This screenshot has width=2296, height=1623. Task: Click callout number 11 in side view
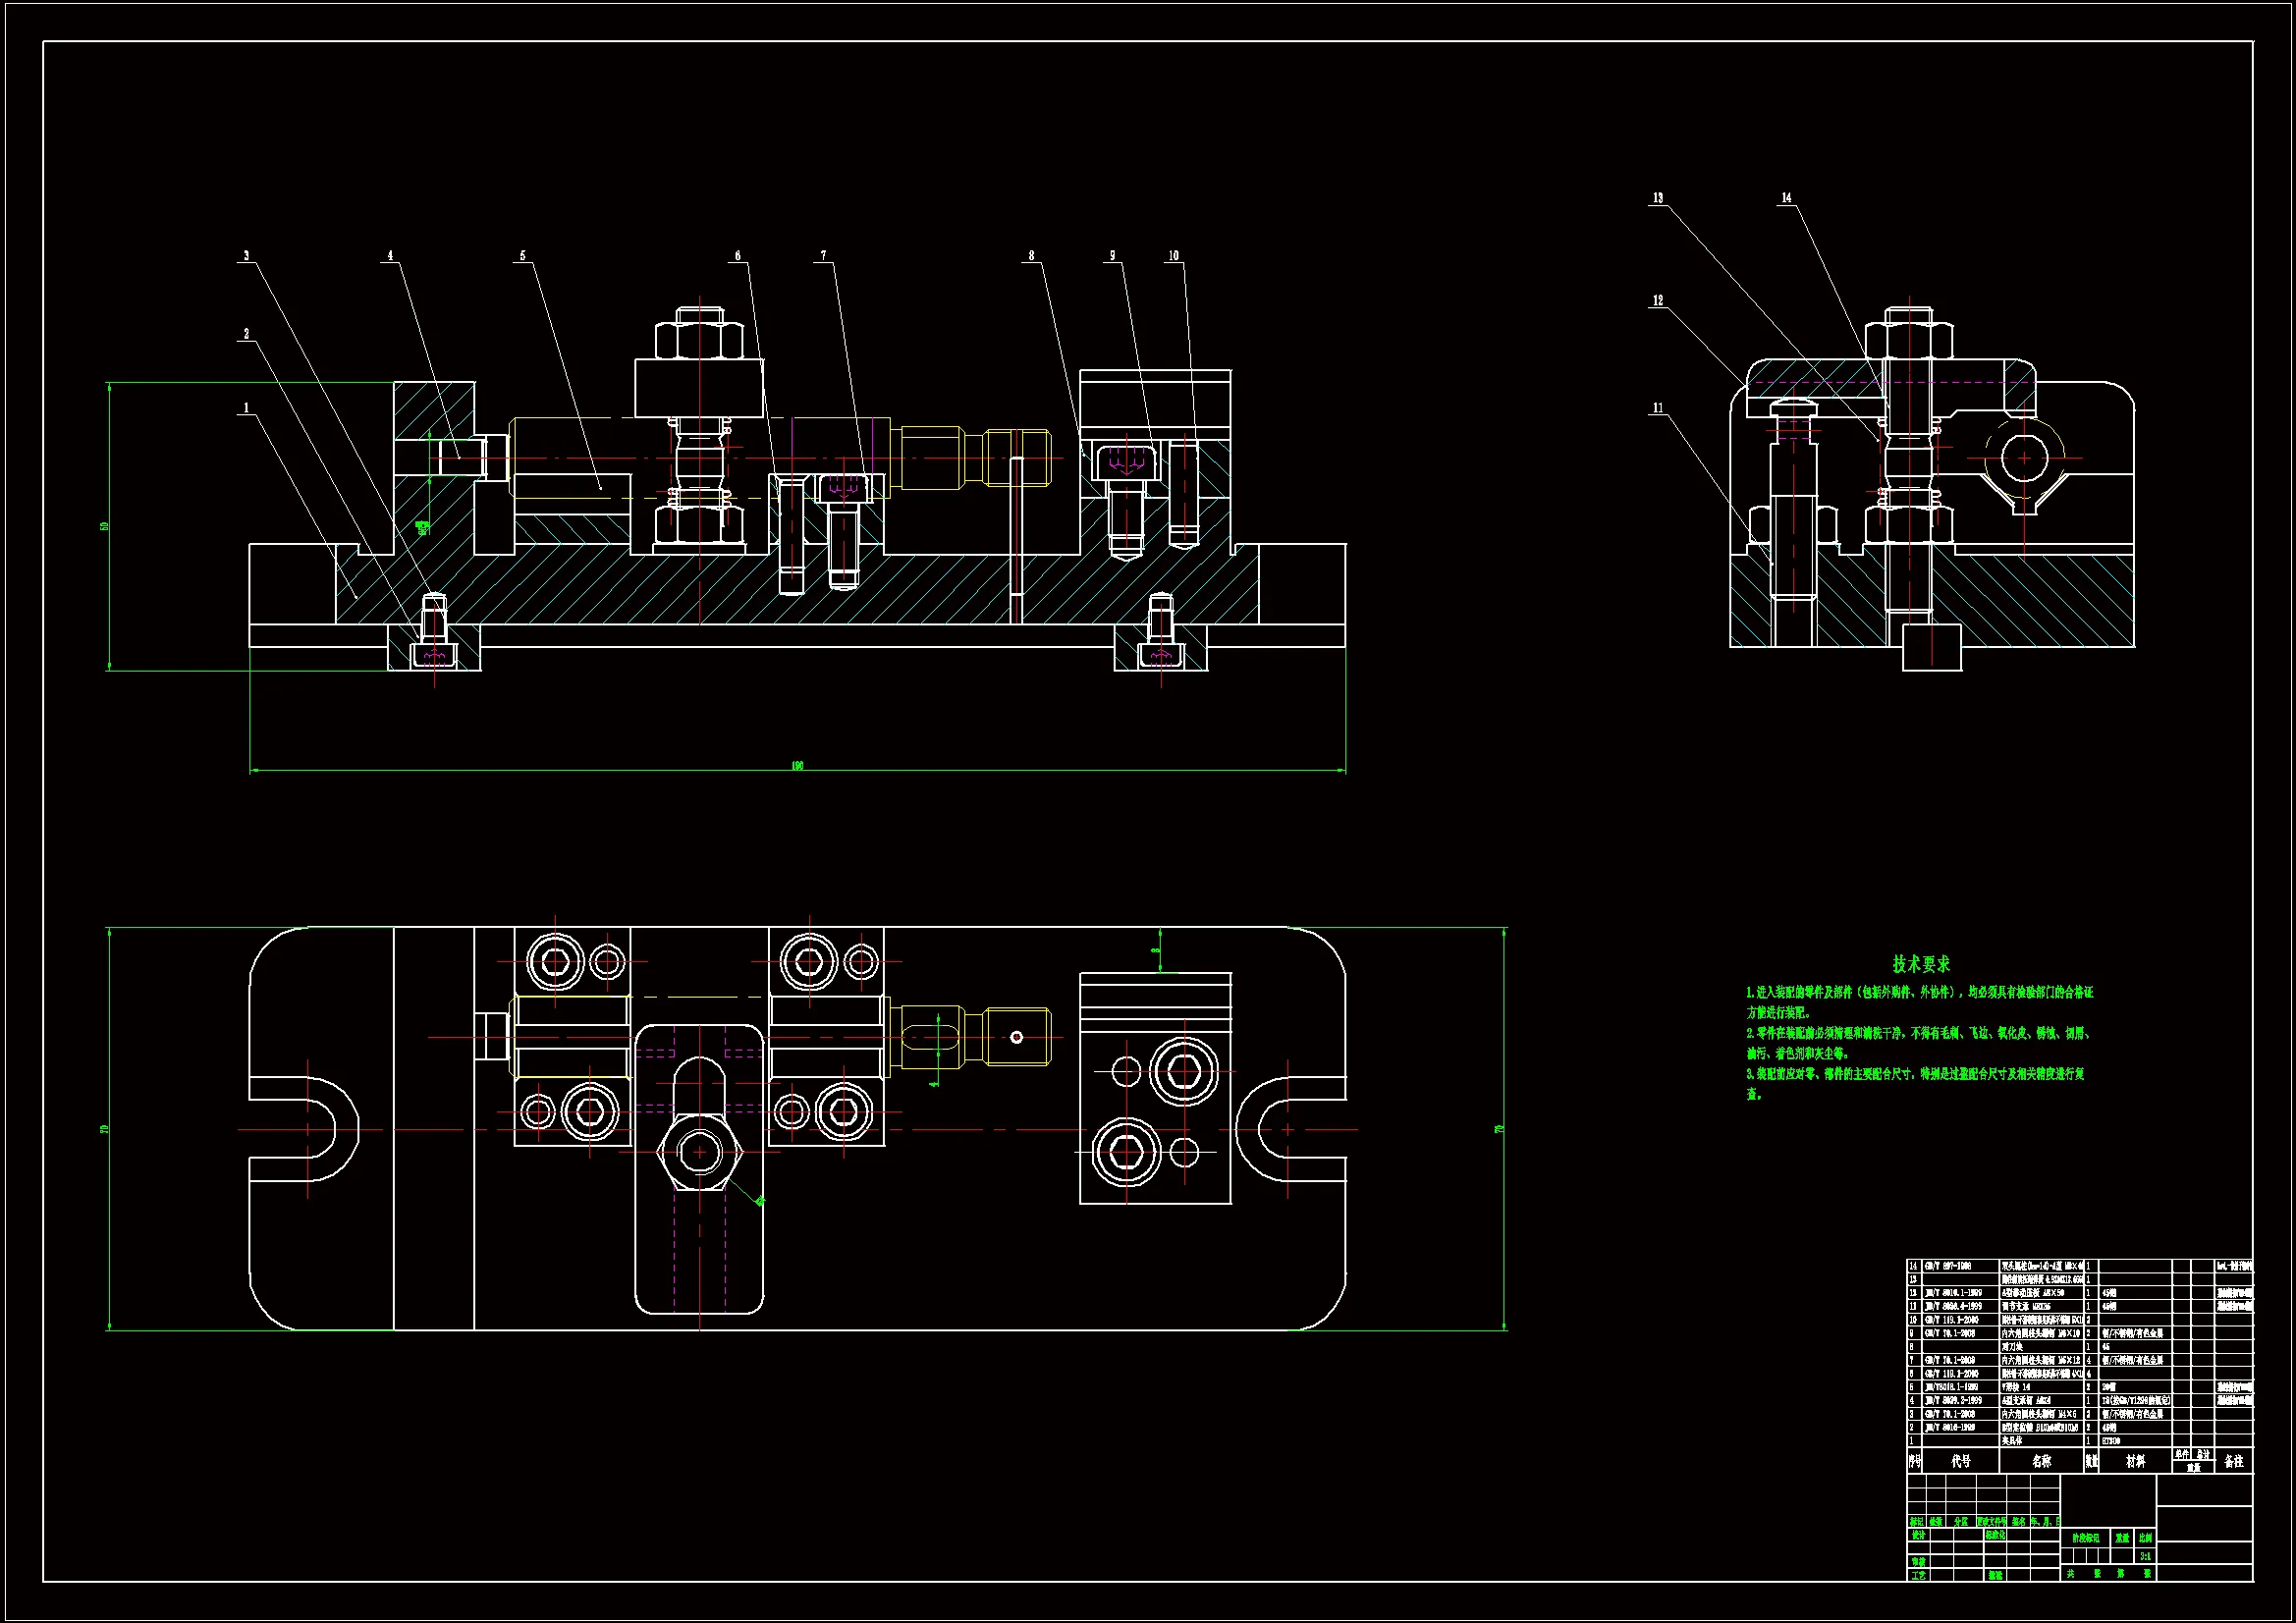click(x=1657, y=408)
